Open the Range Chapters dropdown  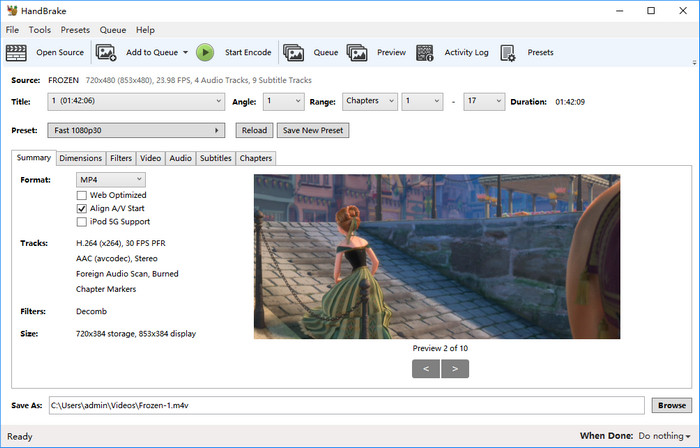pyautogui.click(x=370, y=101)
